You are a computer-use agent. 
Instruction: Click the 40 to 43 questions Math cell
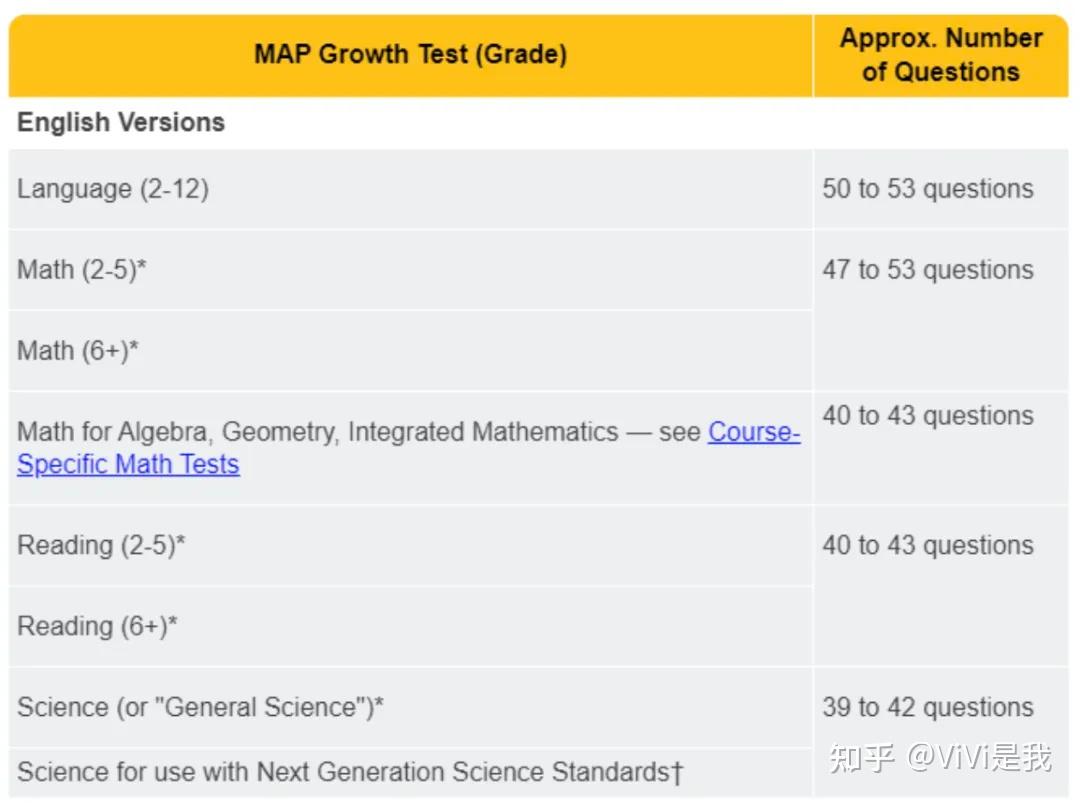click(928, 416)
